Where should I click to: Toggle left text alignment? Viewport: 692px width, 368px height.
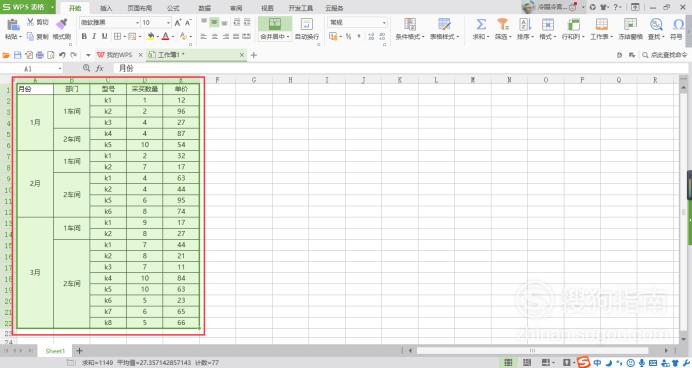204,37
